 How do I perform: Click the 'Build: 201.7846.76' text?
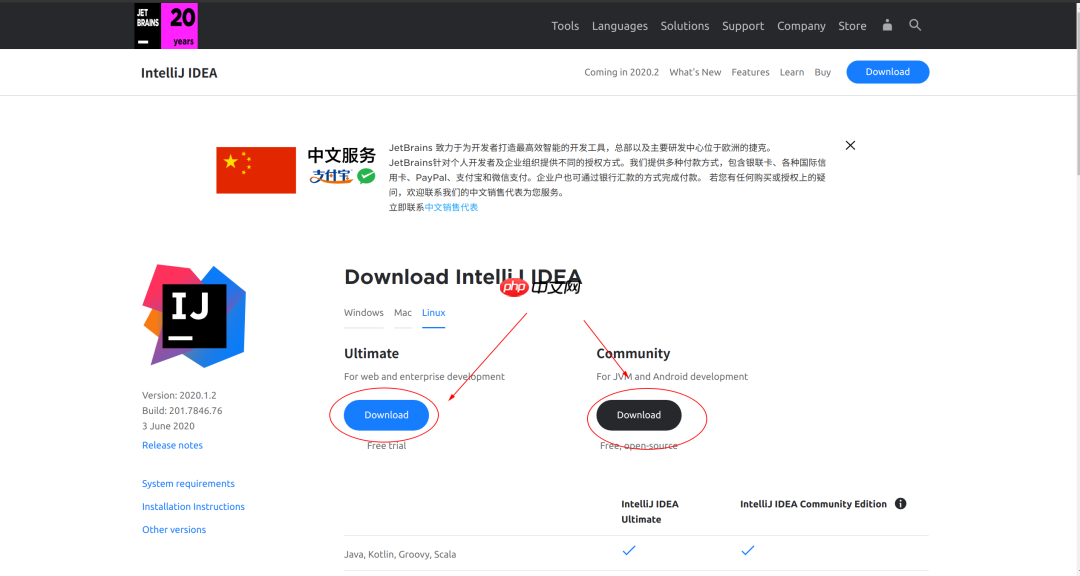coord(182,411)
